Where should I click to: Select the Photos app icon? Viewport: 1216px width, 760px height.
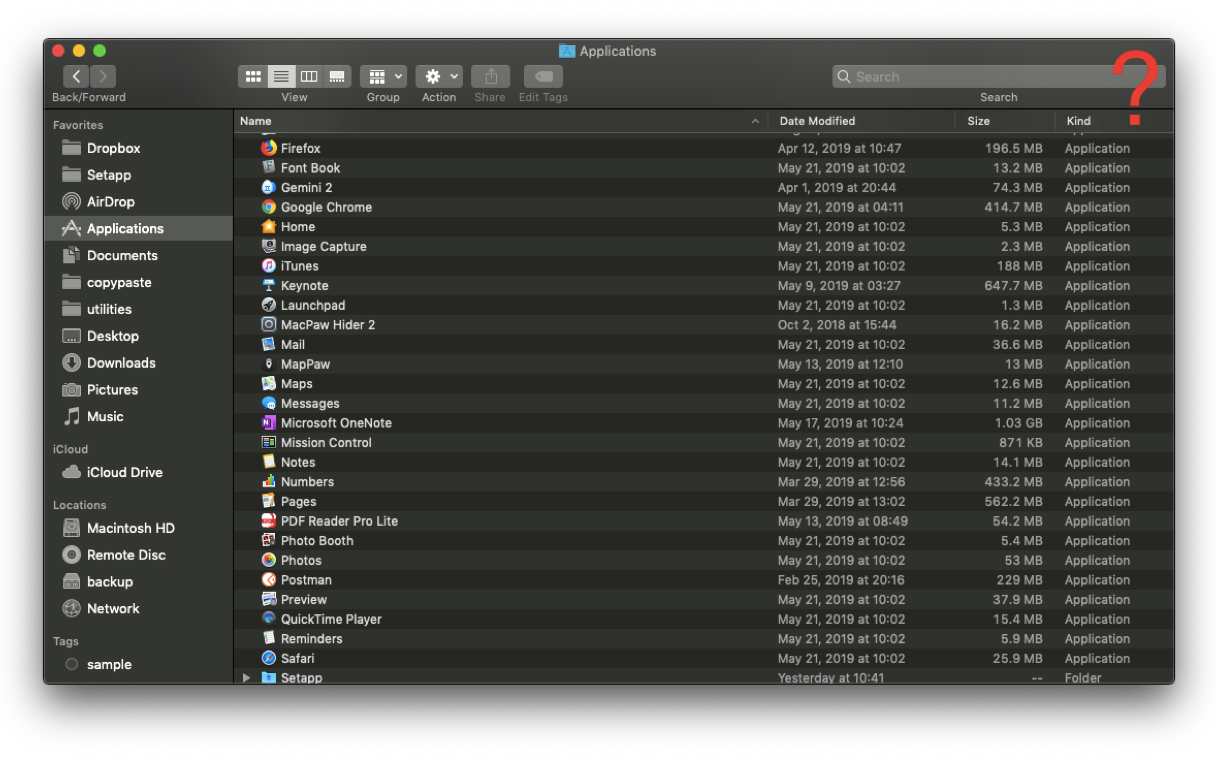tap(269, 560)
